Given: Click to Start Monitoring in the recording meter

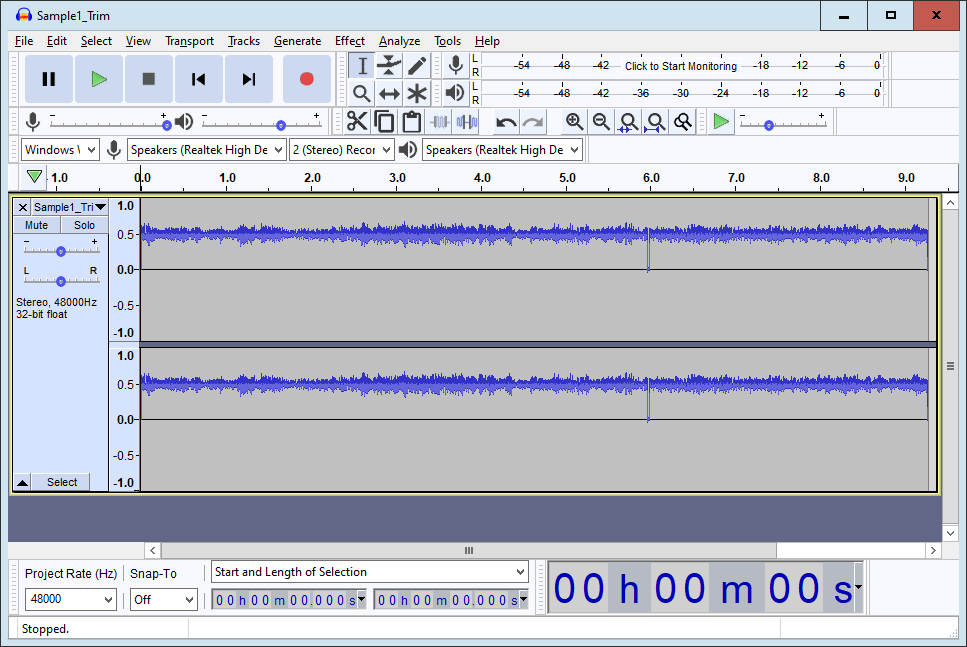Looking at the screenshot, I should [680, 66].
